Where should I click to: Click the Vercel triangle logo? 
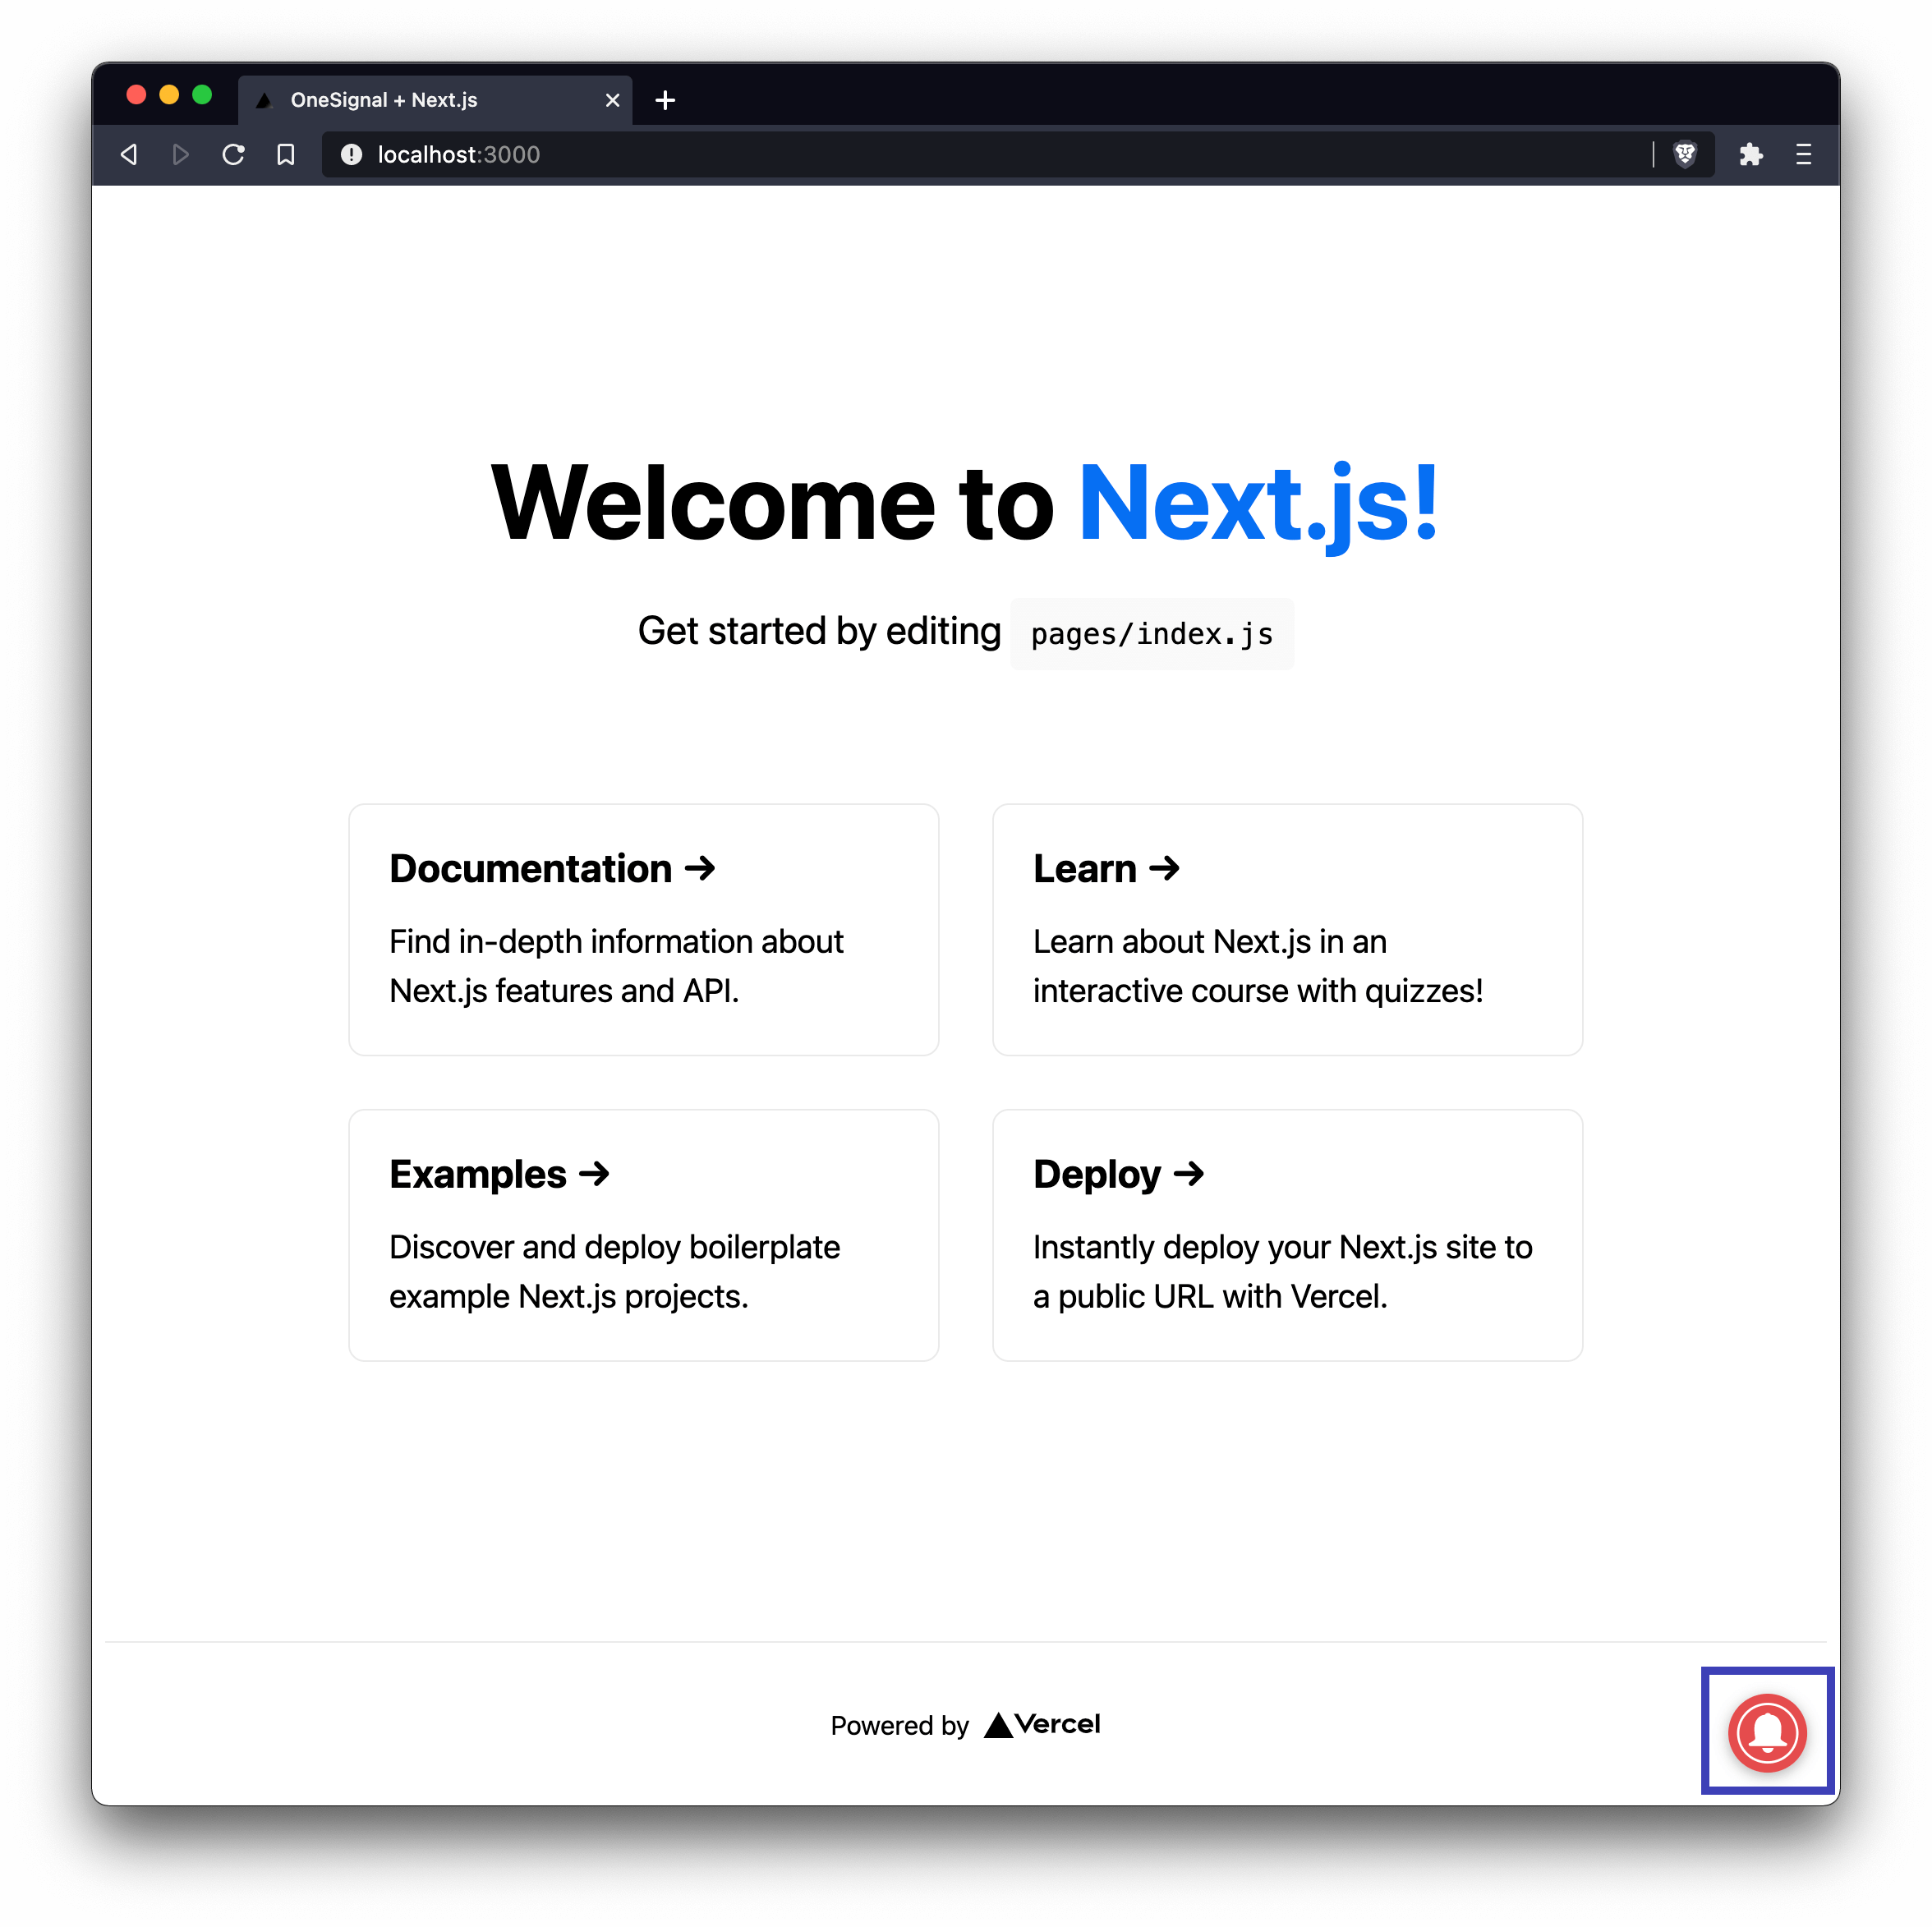point(998,1725)
